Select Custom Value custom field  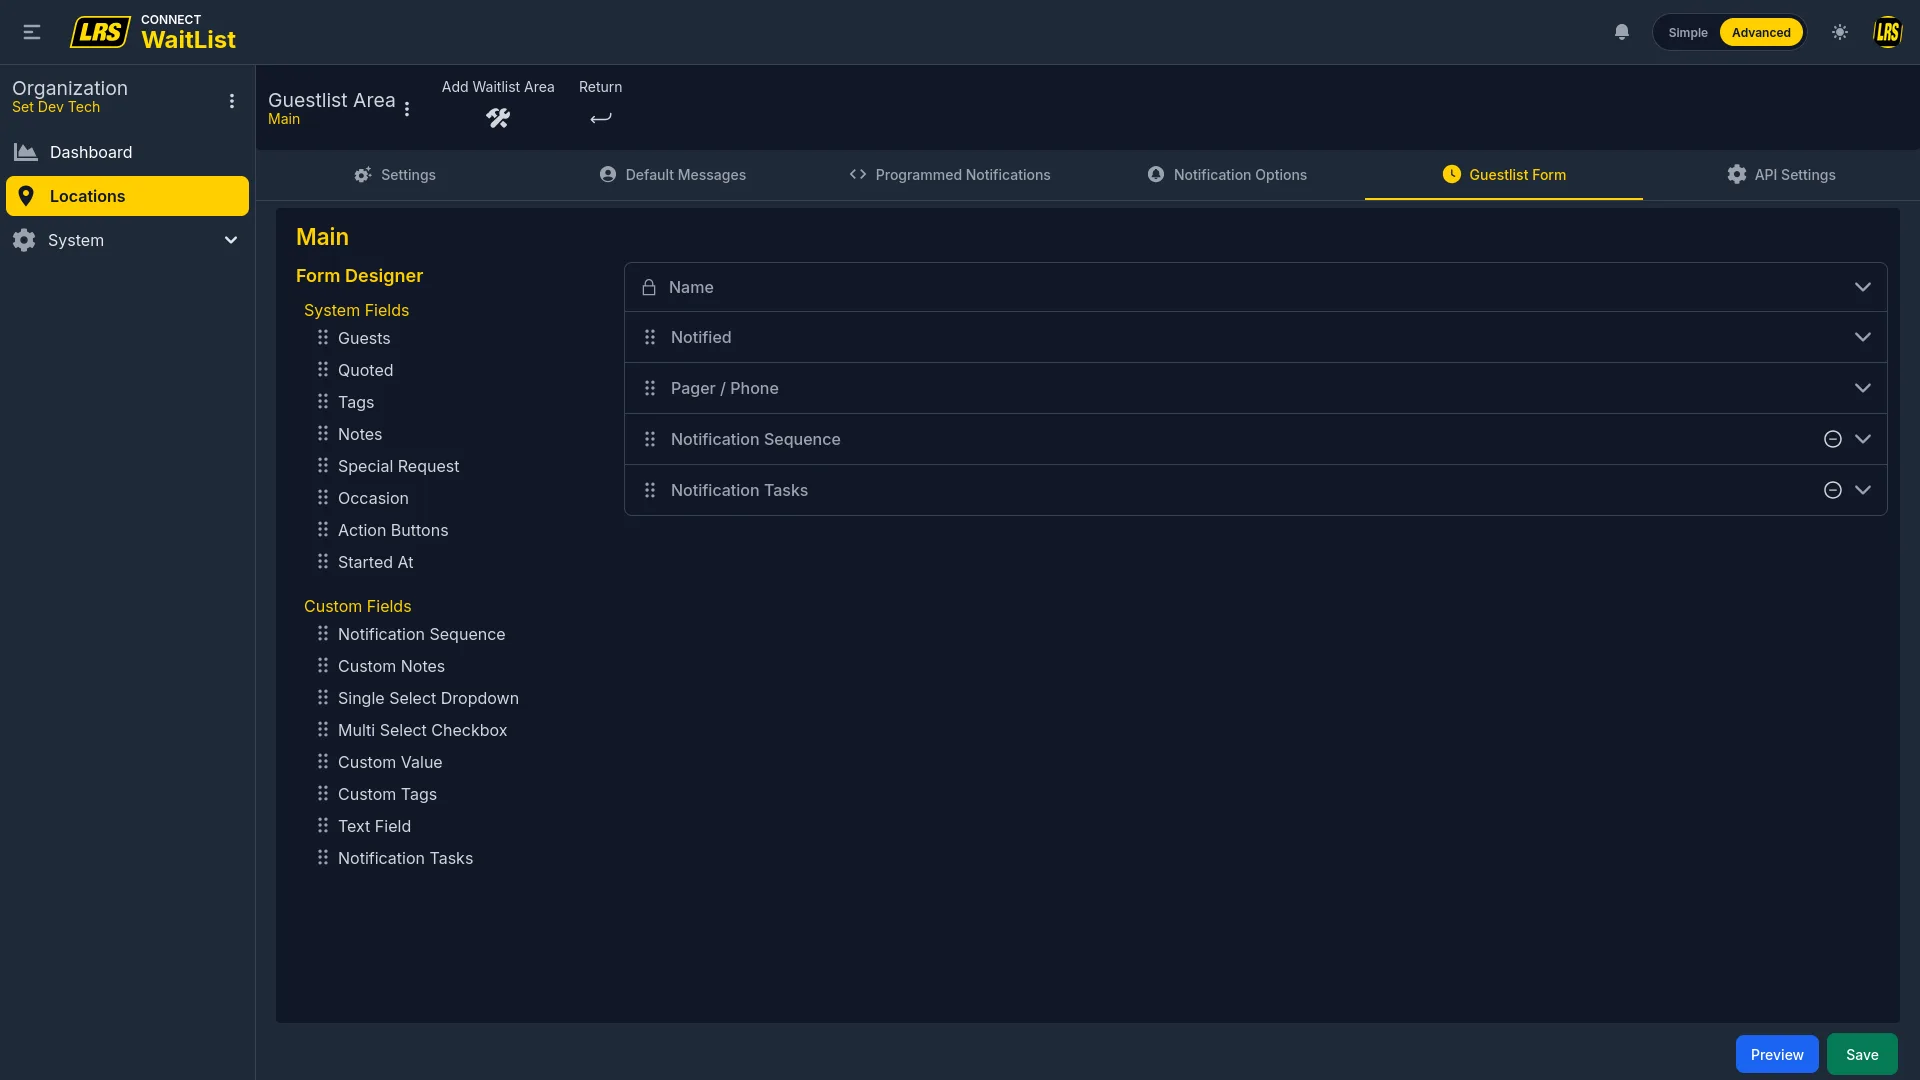pyautogui.click(x=390, y=762)
